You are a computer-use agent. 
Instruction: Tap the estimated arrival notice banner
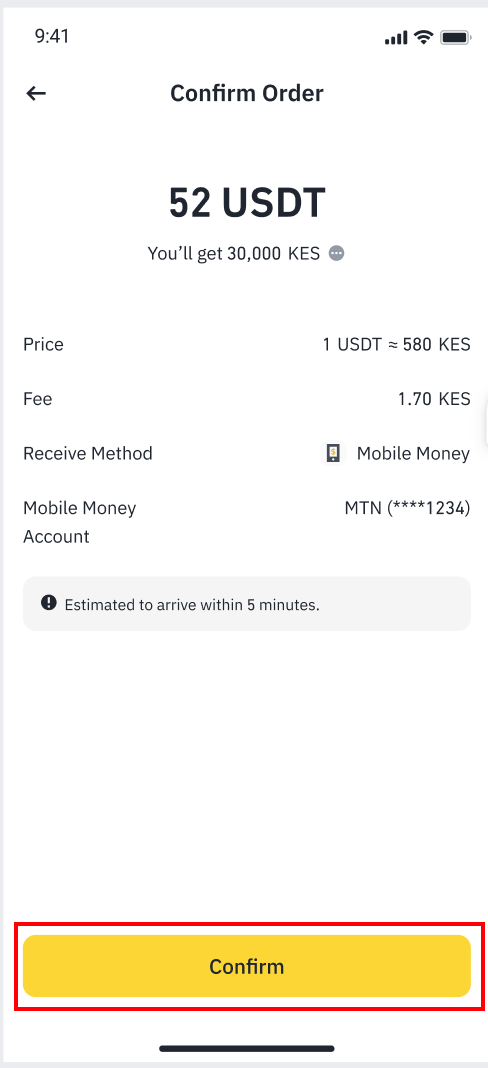click(x=247, y=603)
